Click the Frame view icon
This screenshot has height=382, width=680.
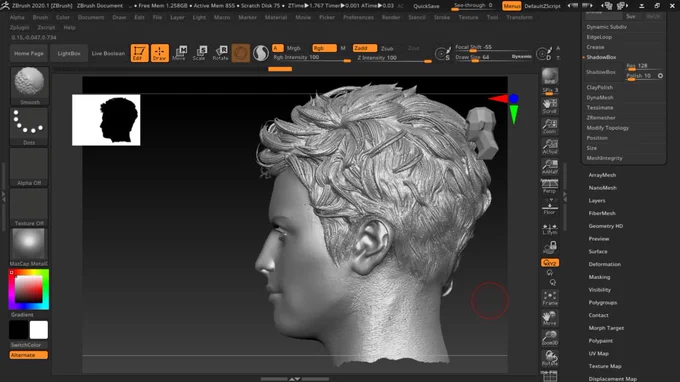coord(549,298)
